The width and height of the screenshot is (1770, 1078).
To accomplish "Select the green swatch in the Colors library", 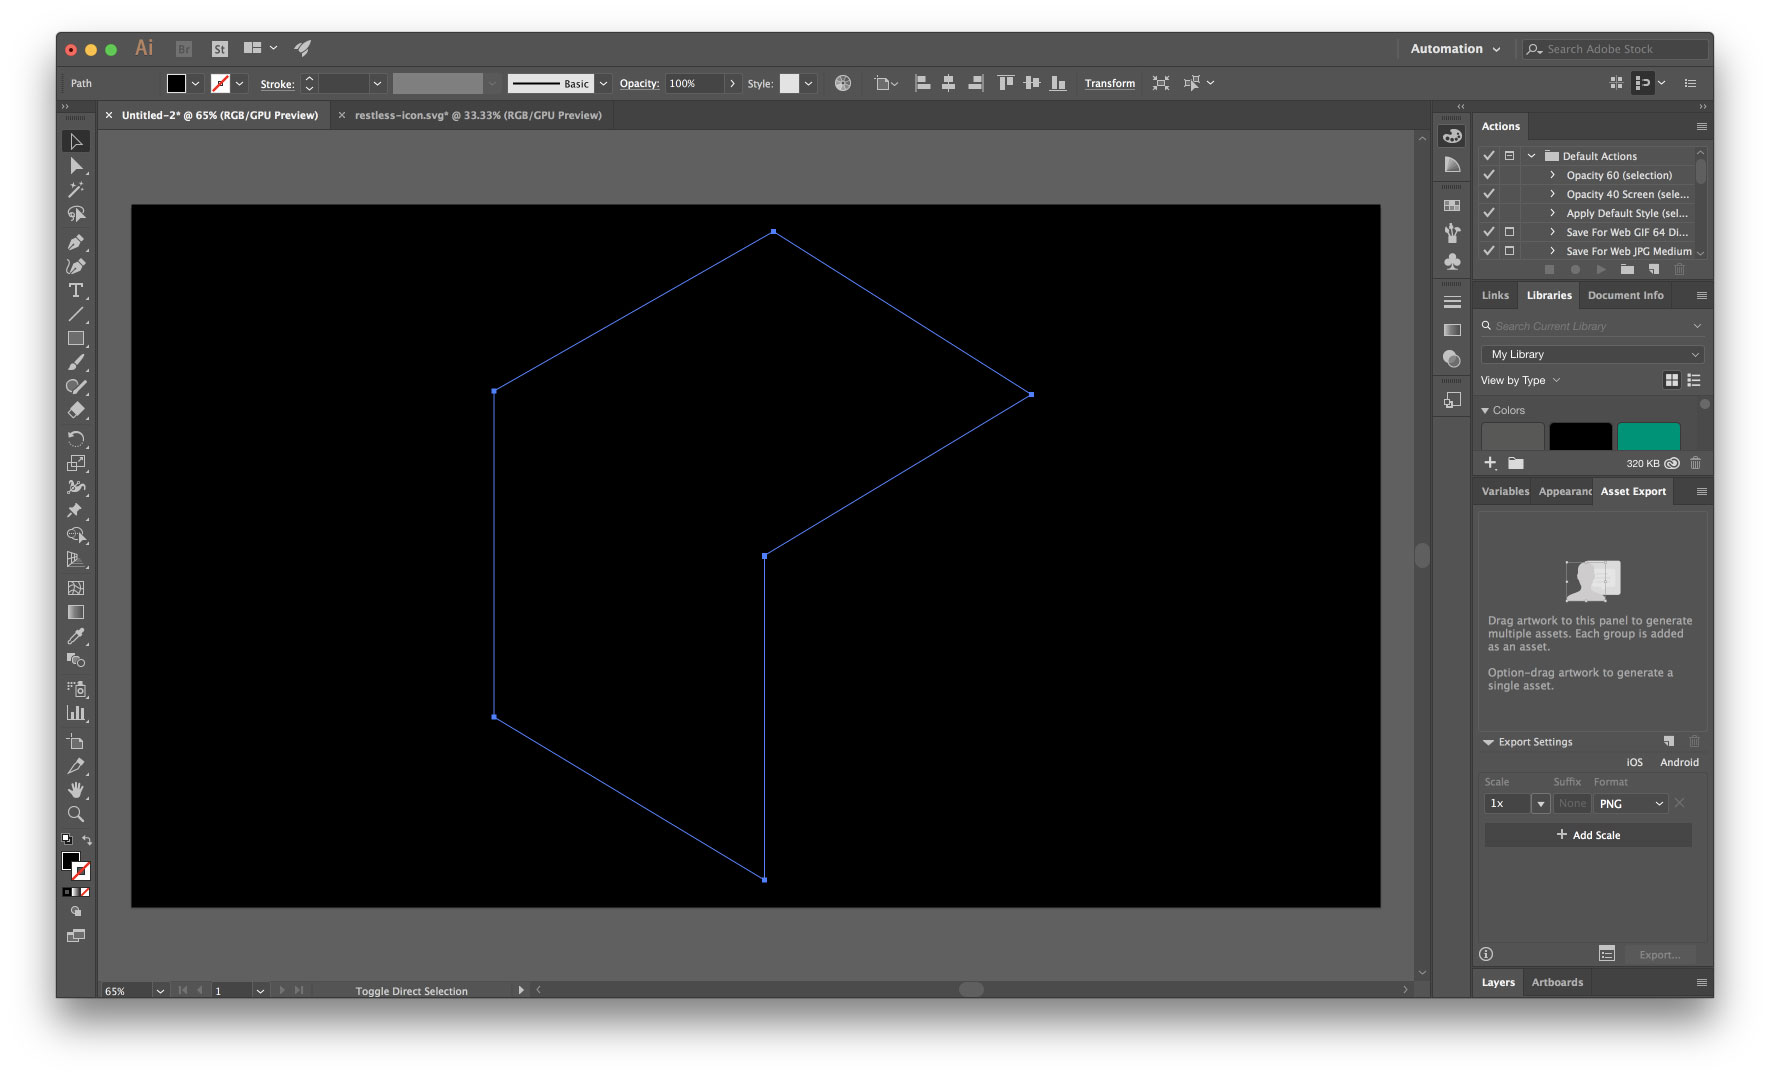I will (x=1648, y=436).
